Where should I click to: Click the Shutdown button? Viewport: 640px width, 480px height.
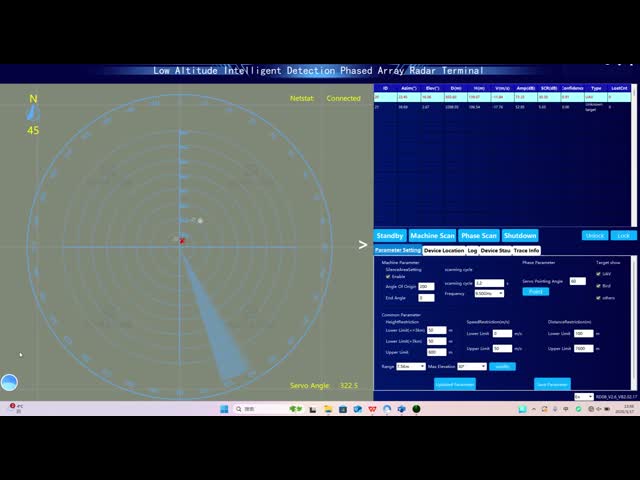point(520,236)
